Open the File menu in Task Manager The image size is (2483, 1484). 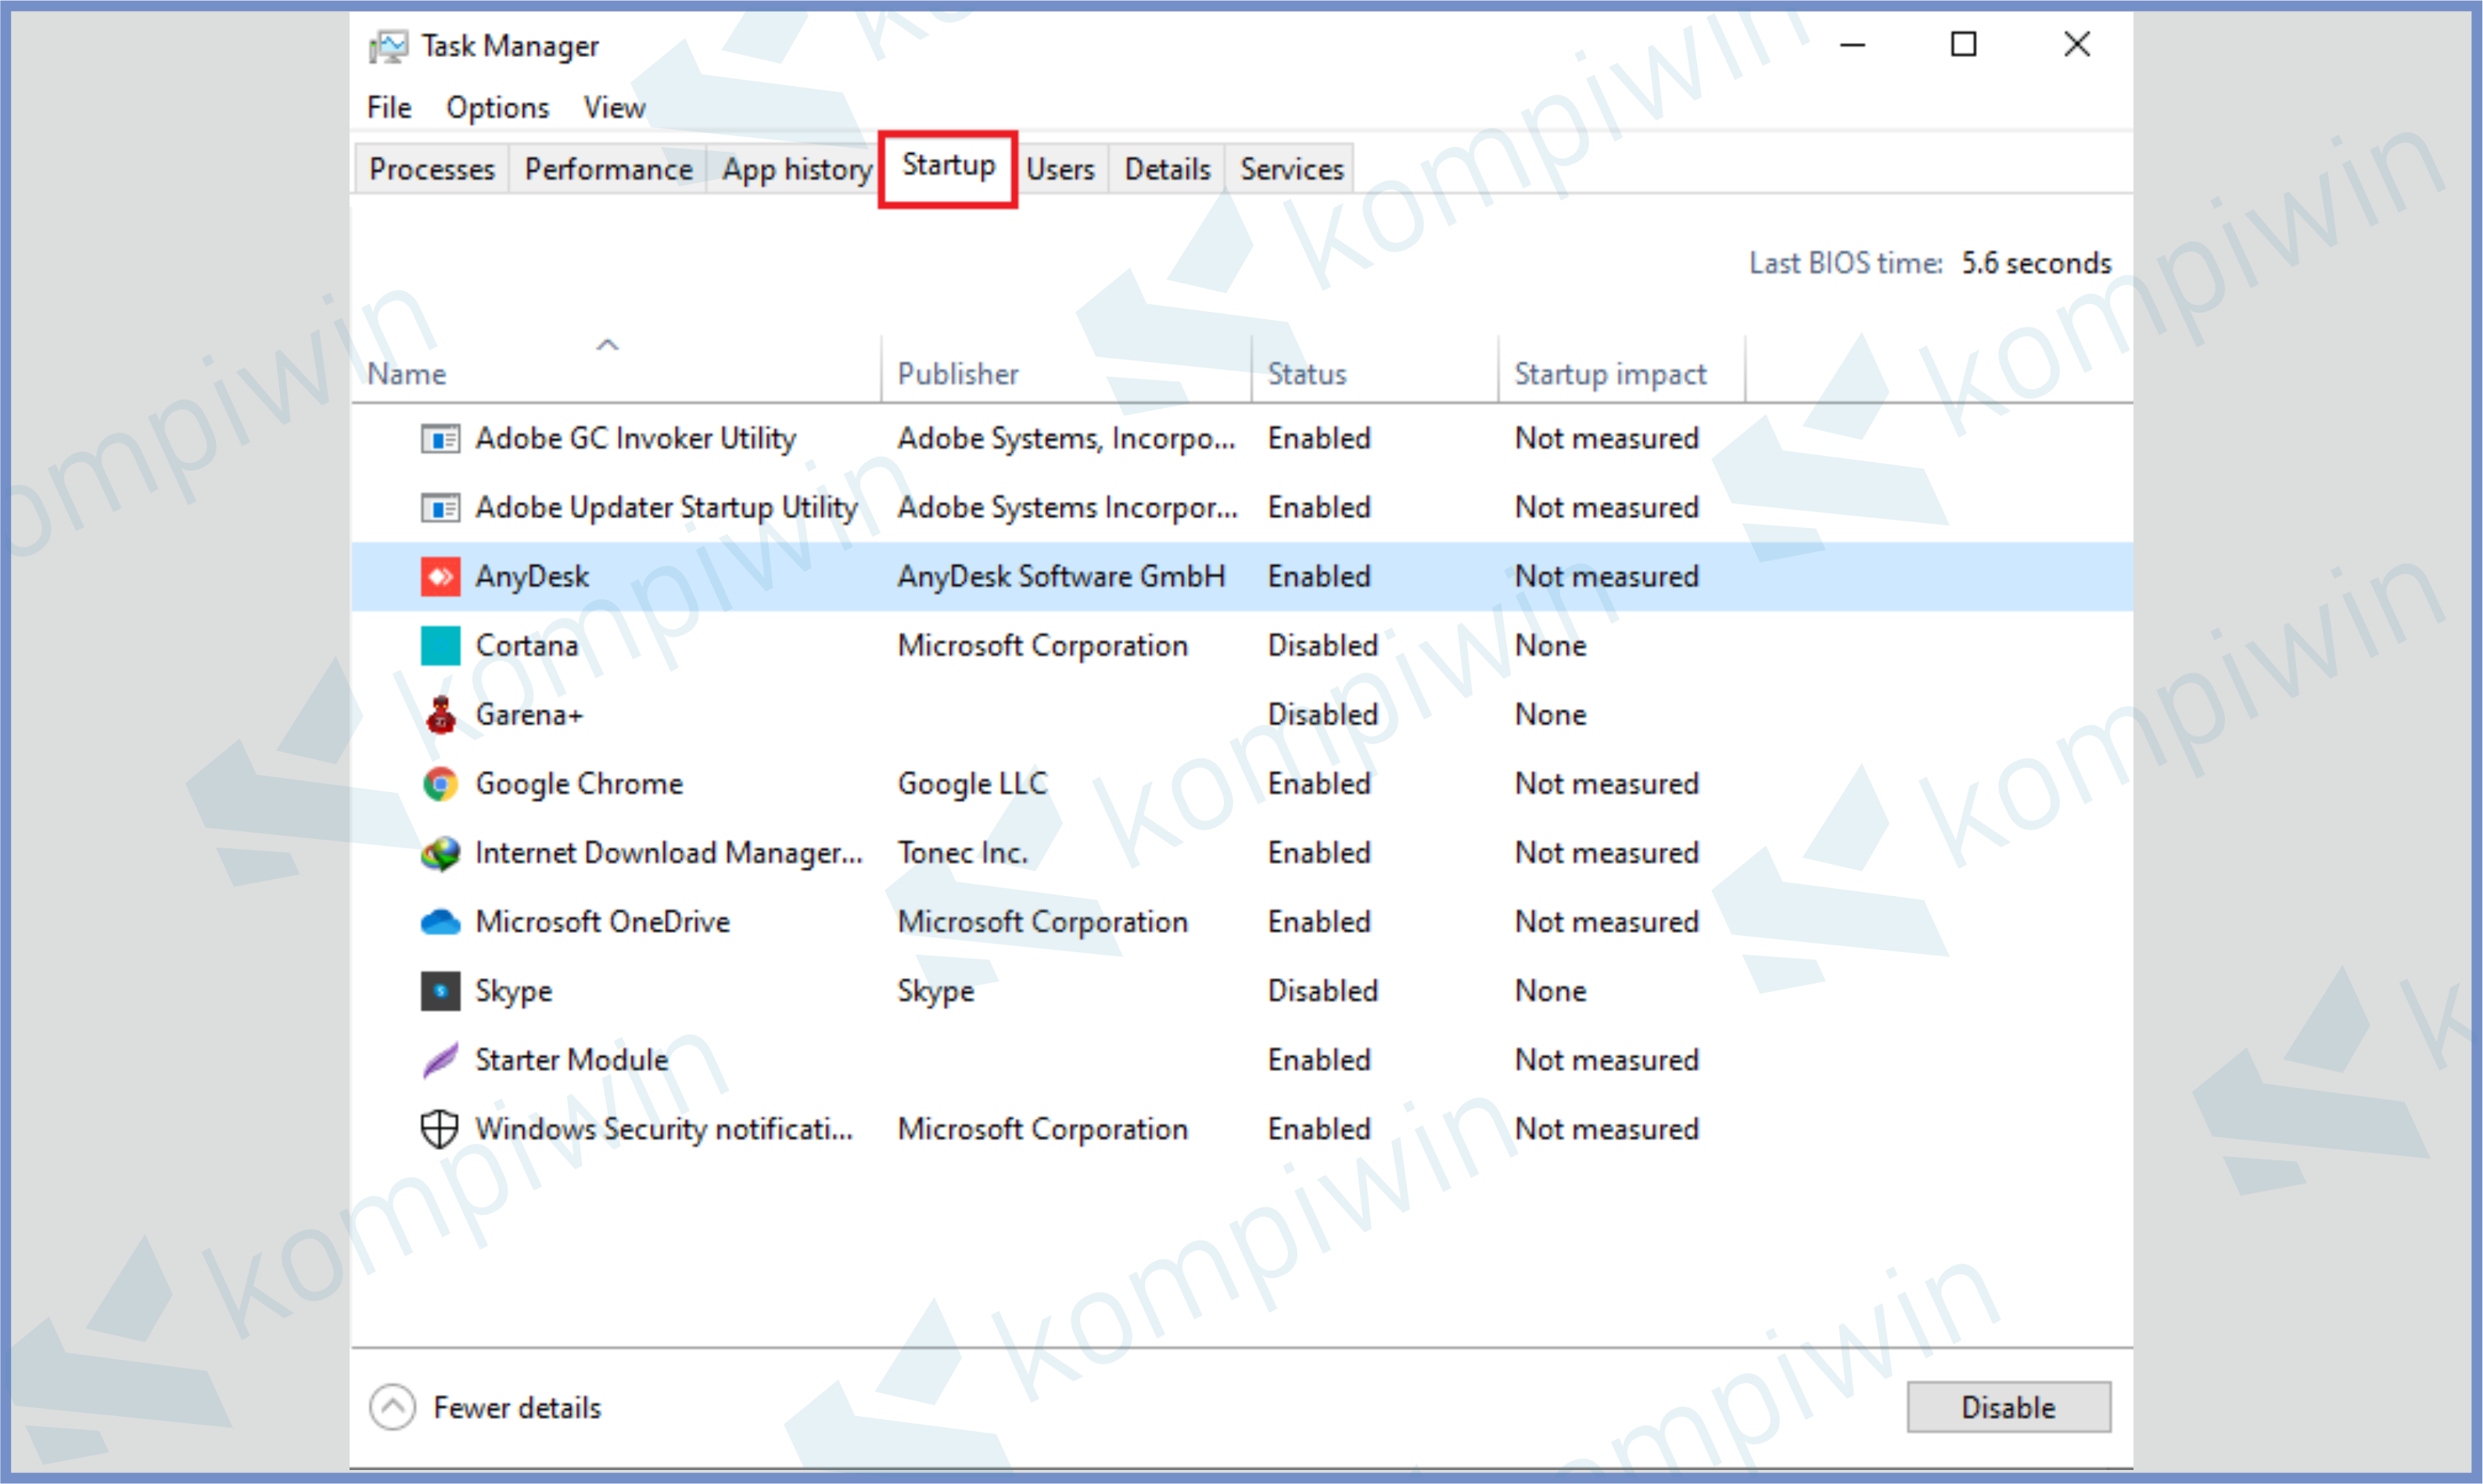pos(387,106)
